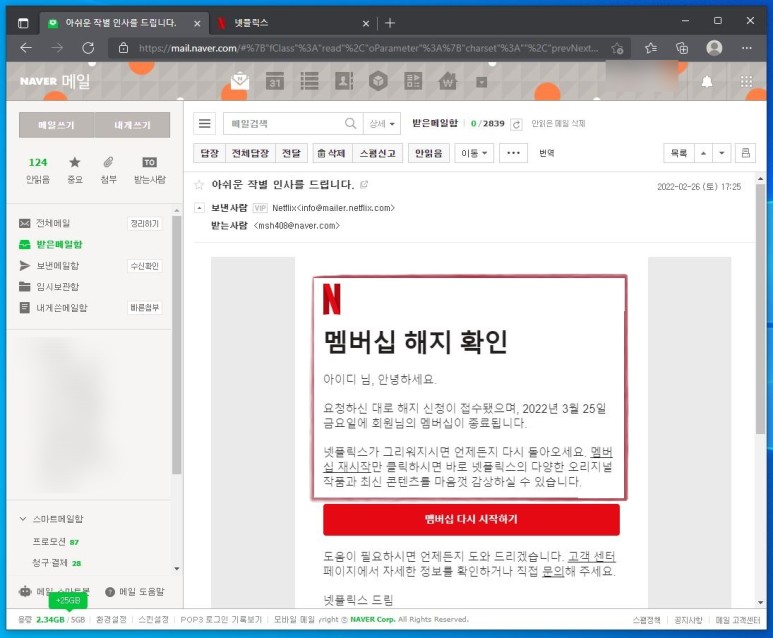The width and height of the screenshot is (773, 638).
Task: Click the 번역 translate button
Action: pyautogui.click(x=546, y=153)
